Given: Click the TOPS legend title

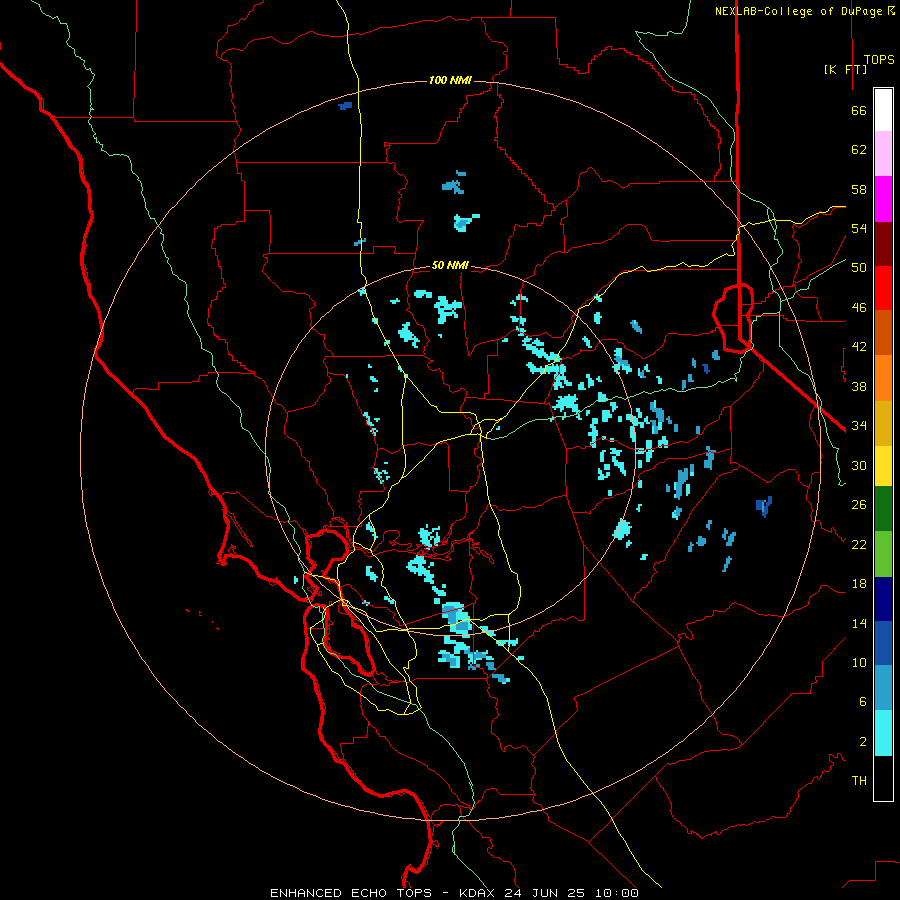Looking at the screenshot, I should [x=879, y=59].
